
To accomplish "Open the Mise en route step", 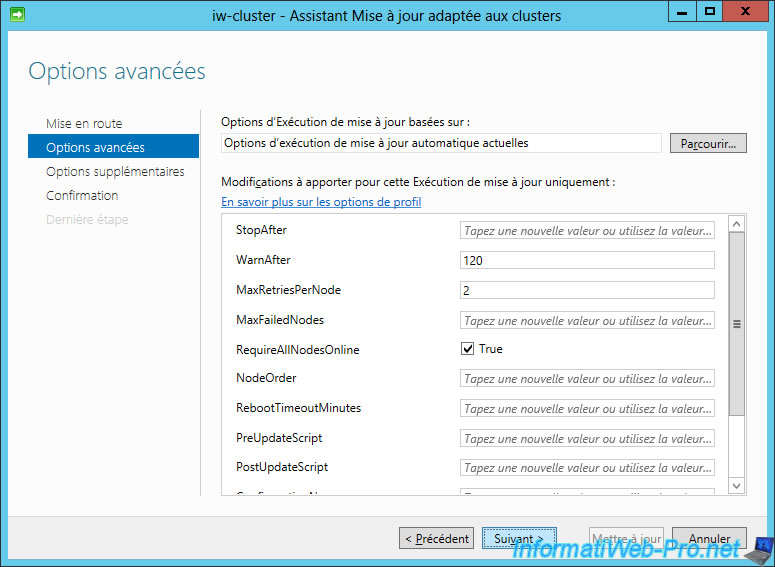I will 84,123.
